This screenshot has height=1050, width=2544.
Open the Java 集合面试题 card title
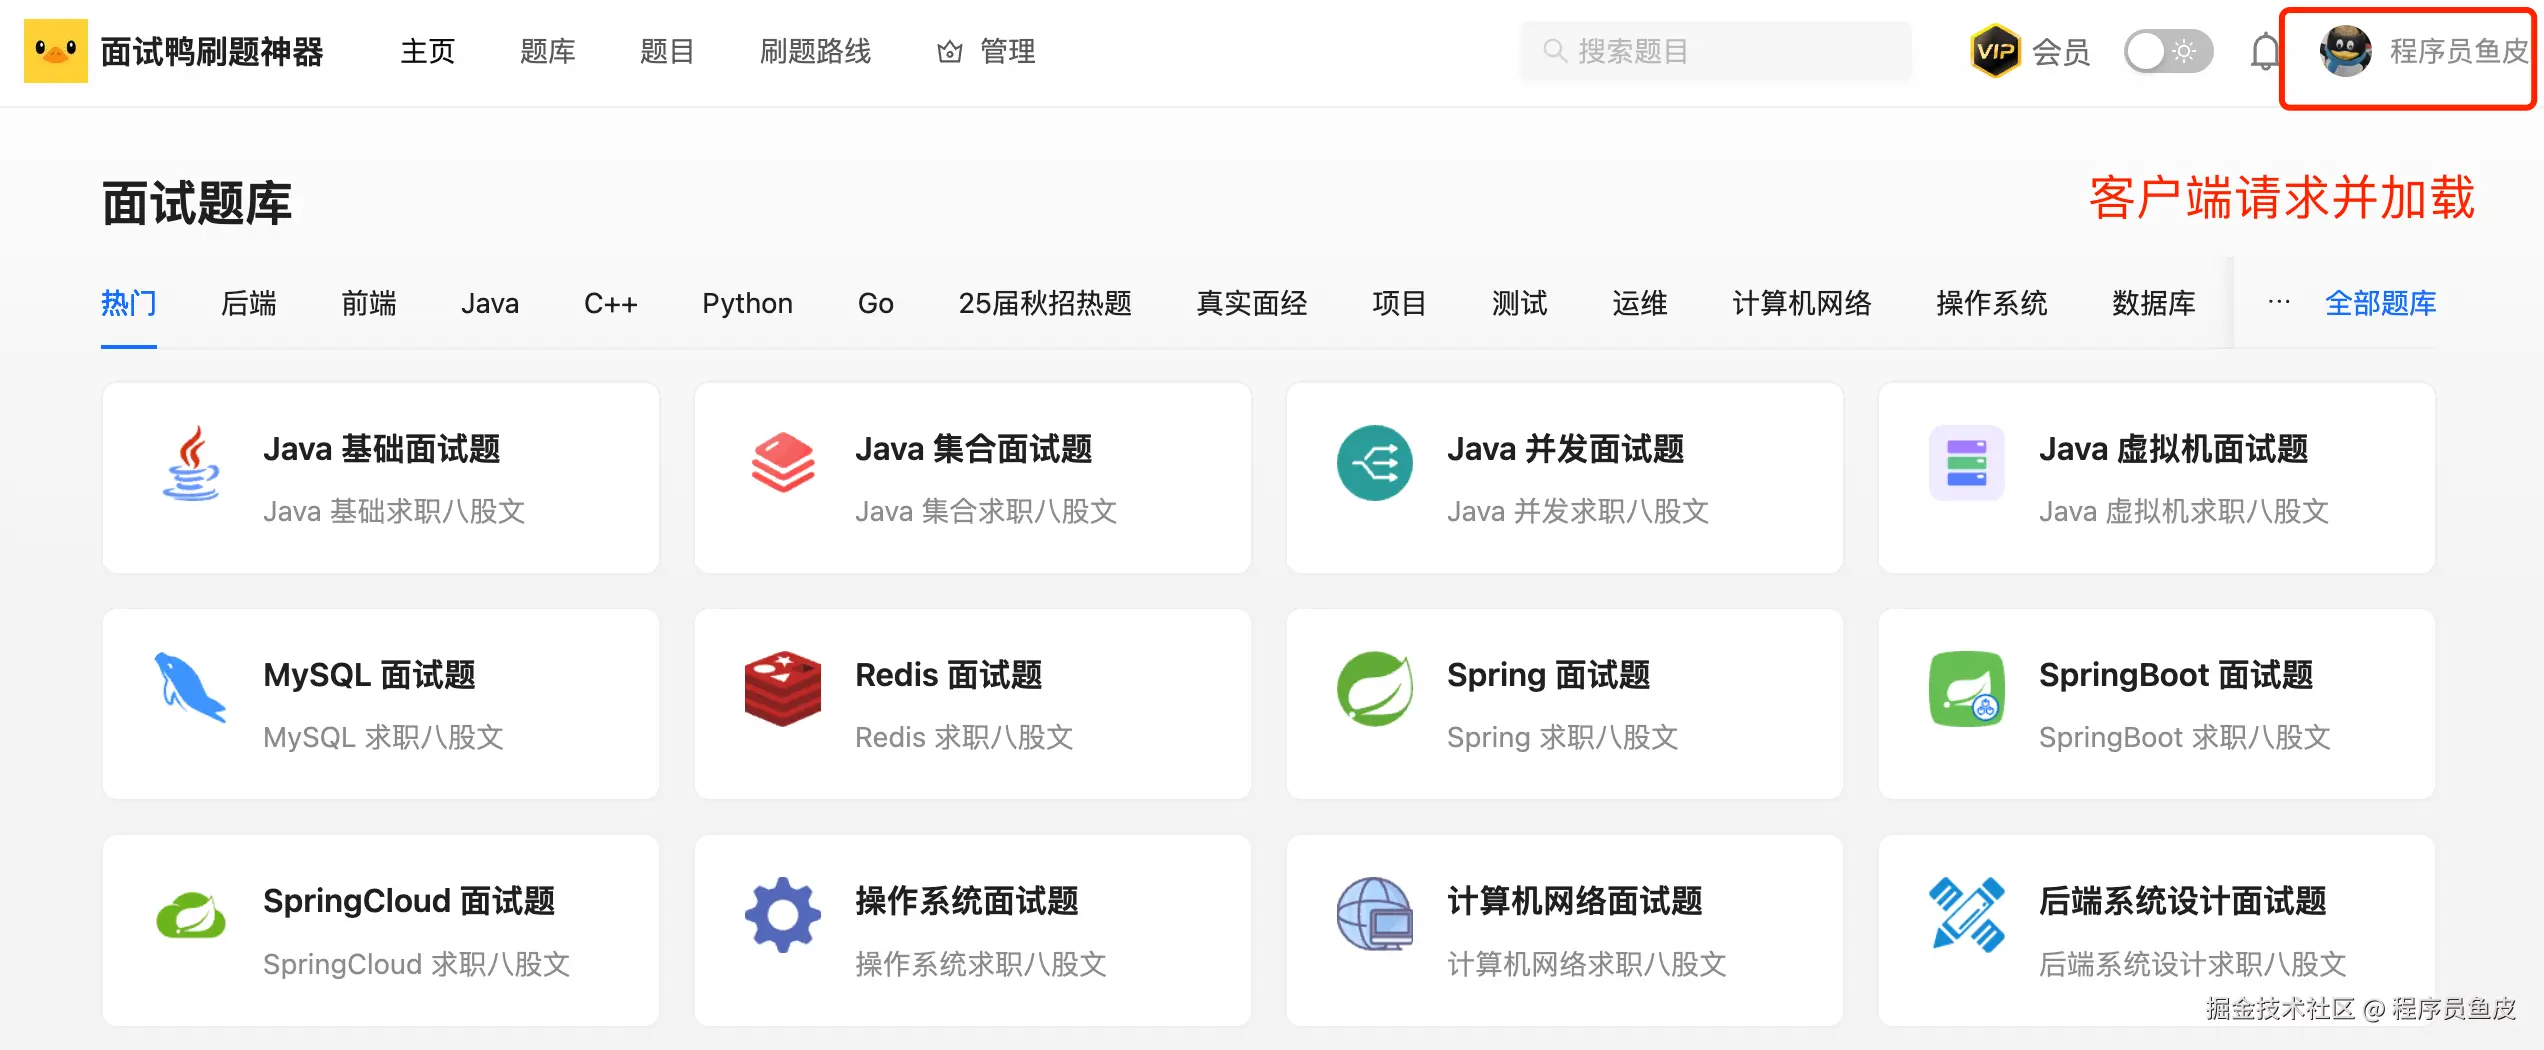(974, 449)
